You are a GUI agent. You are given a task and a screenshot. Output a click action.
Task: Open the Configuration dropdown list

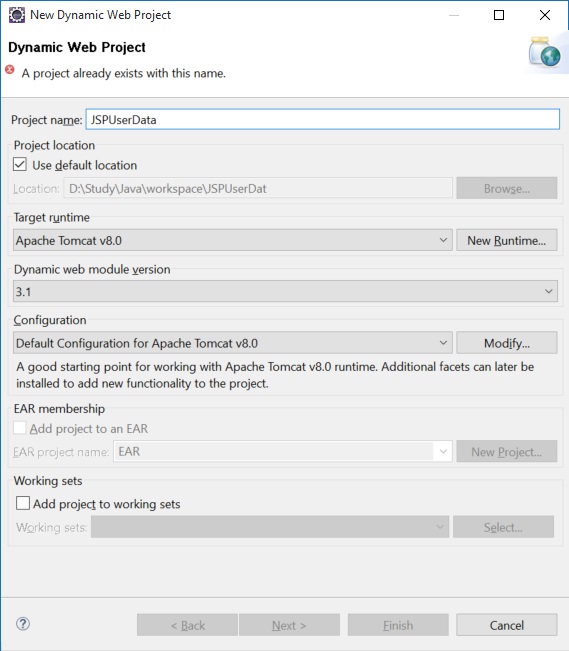[233, 343]
